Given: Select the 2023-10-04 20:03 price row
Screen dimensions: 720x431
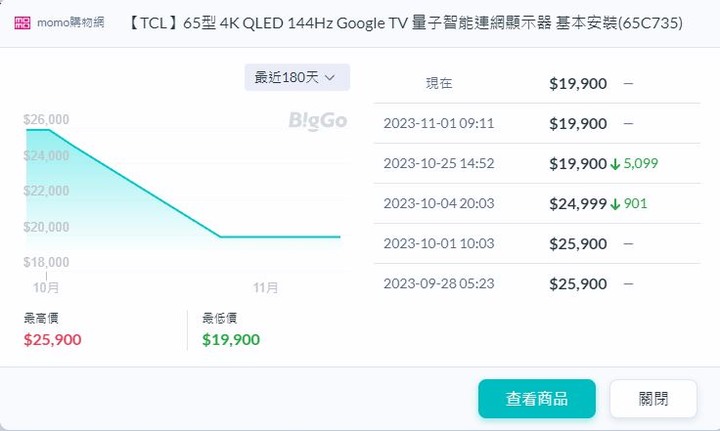Looking at the screenshot, I should point(537,203).
